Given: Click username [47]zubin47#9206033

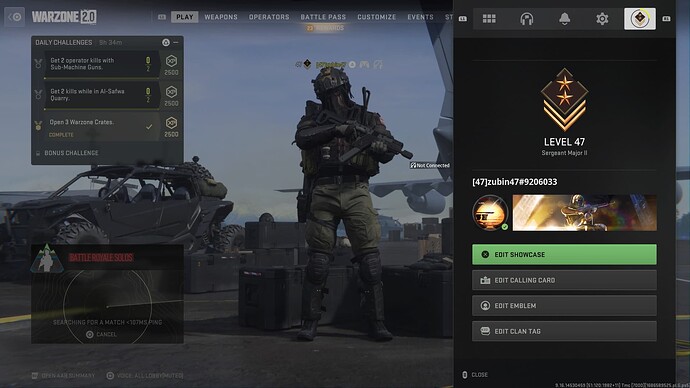Looking at the screenshot, I should (x=514, y=182).
